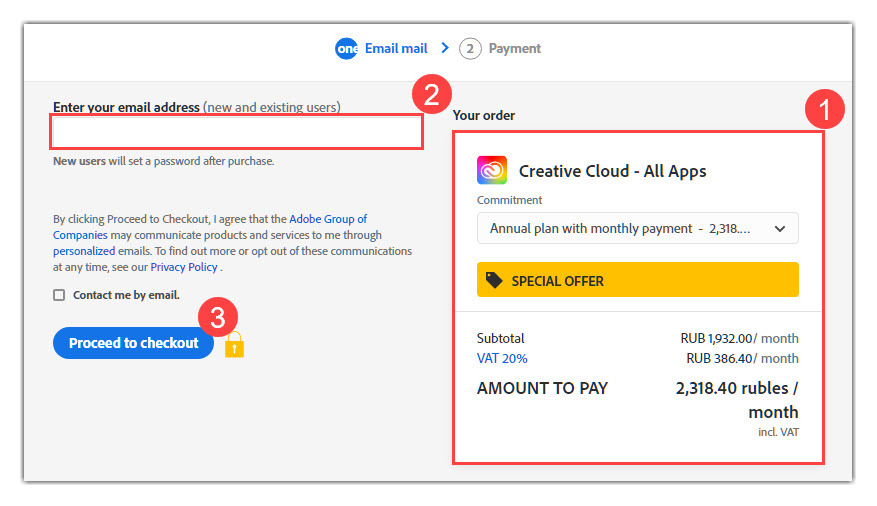Click the 'Your order' heading
Image resolution: width=877 pixels, height=506 pixels.
(x=483, y=115)
